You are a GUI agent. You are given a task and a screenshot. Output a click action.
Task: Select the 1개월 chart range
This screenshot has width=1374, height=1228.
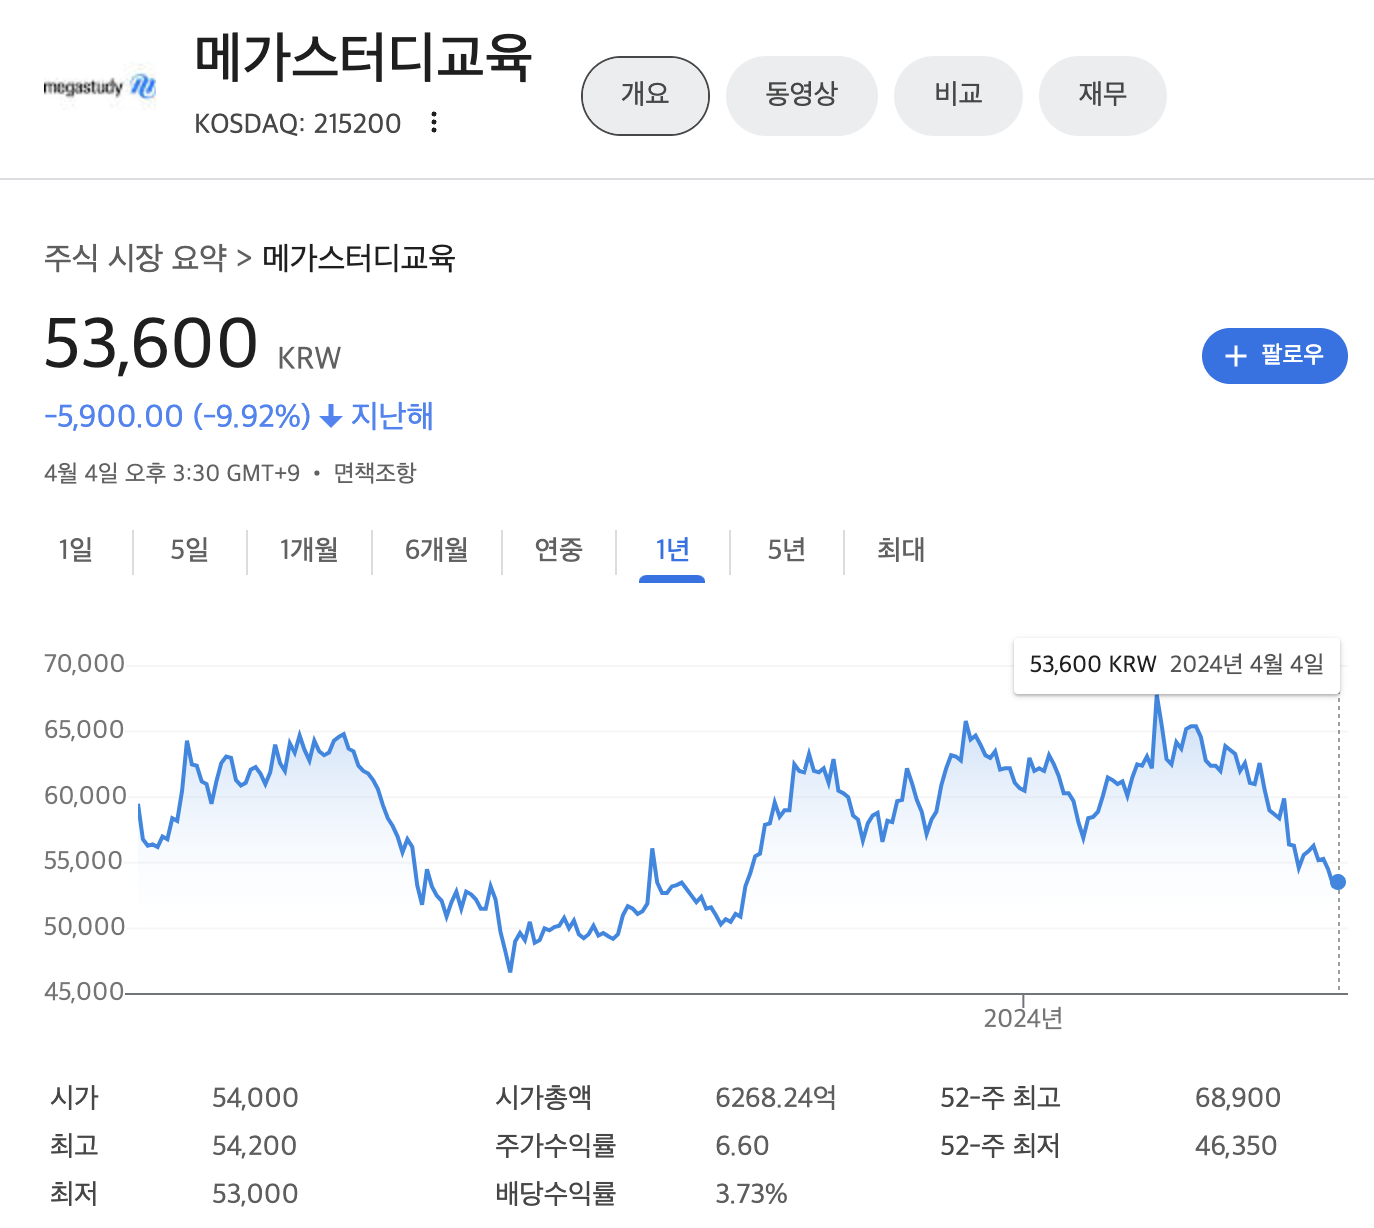(309, 550)
